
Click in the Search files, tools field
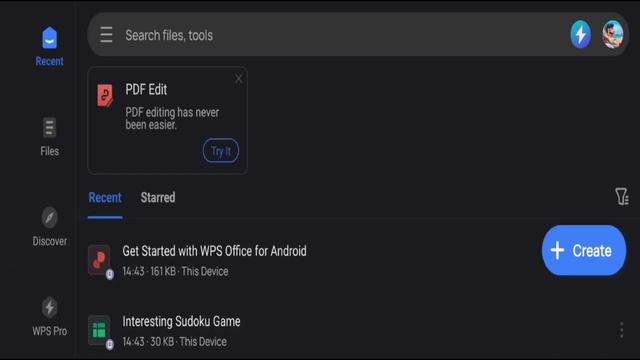tap(343, 35)
